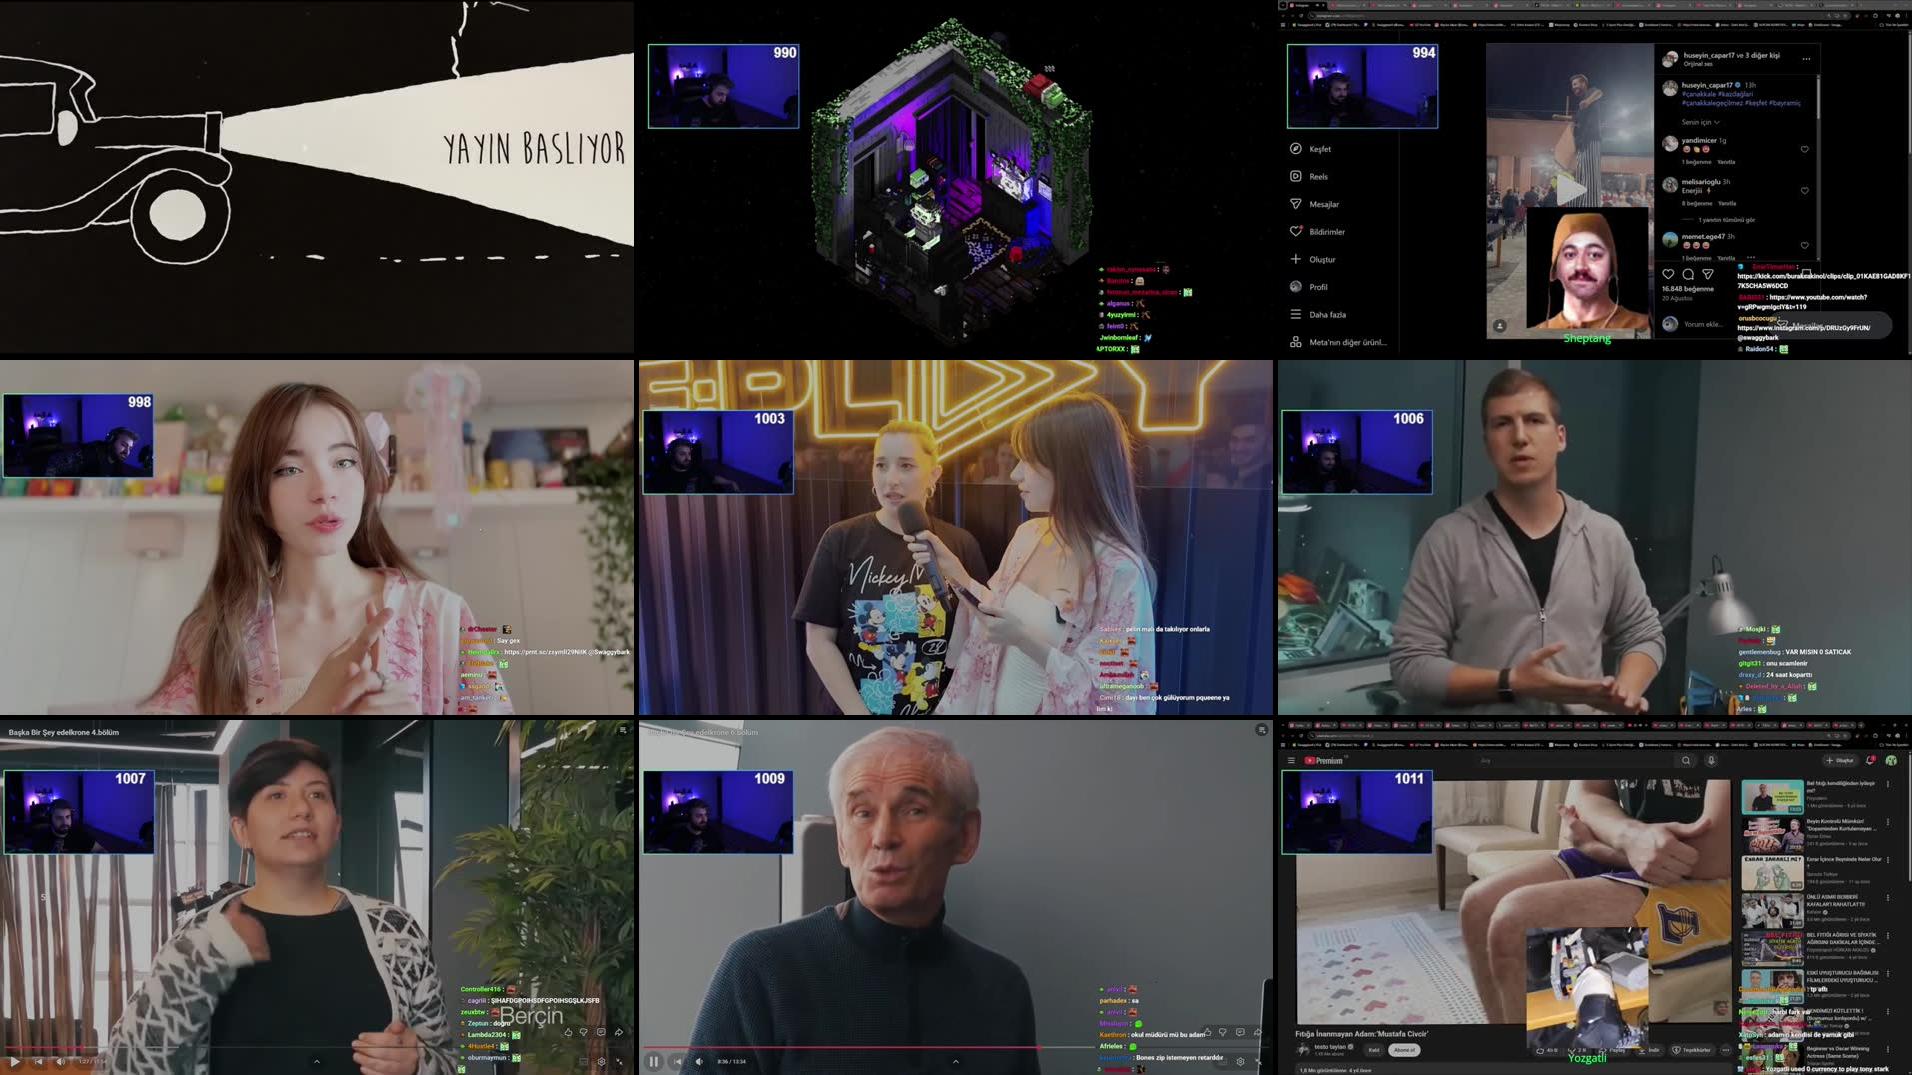Click 'Yanıtla' under yandimicer's comment

pos(1725,162)
